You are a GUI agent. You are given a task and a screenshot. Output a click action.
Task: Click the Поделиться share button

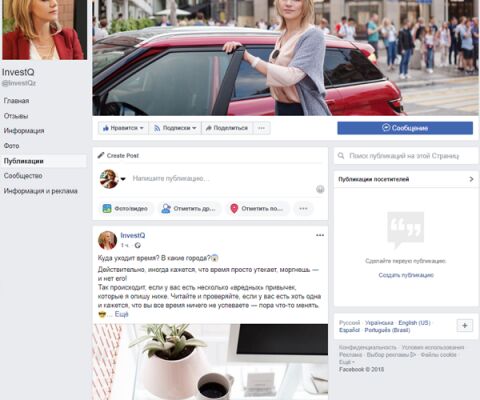[x=227, y=128]
